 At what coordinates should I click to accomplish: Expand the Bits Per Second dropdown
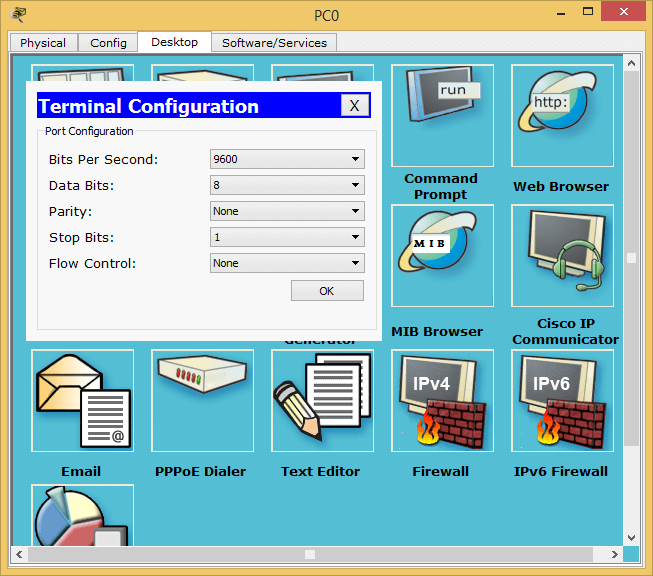click(287, 159)
